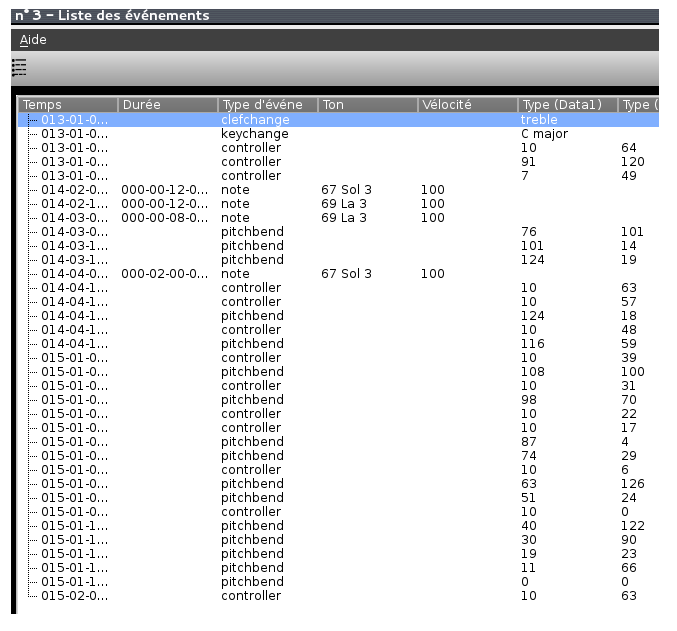Open the Aide menu
Screen dimensions: 677x631
click(x=33, y=40)
